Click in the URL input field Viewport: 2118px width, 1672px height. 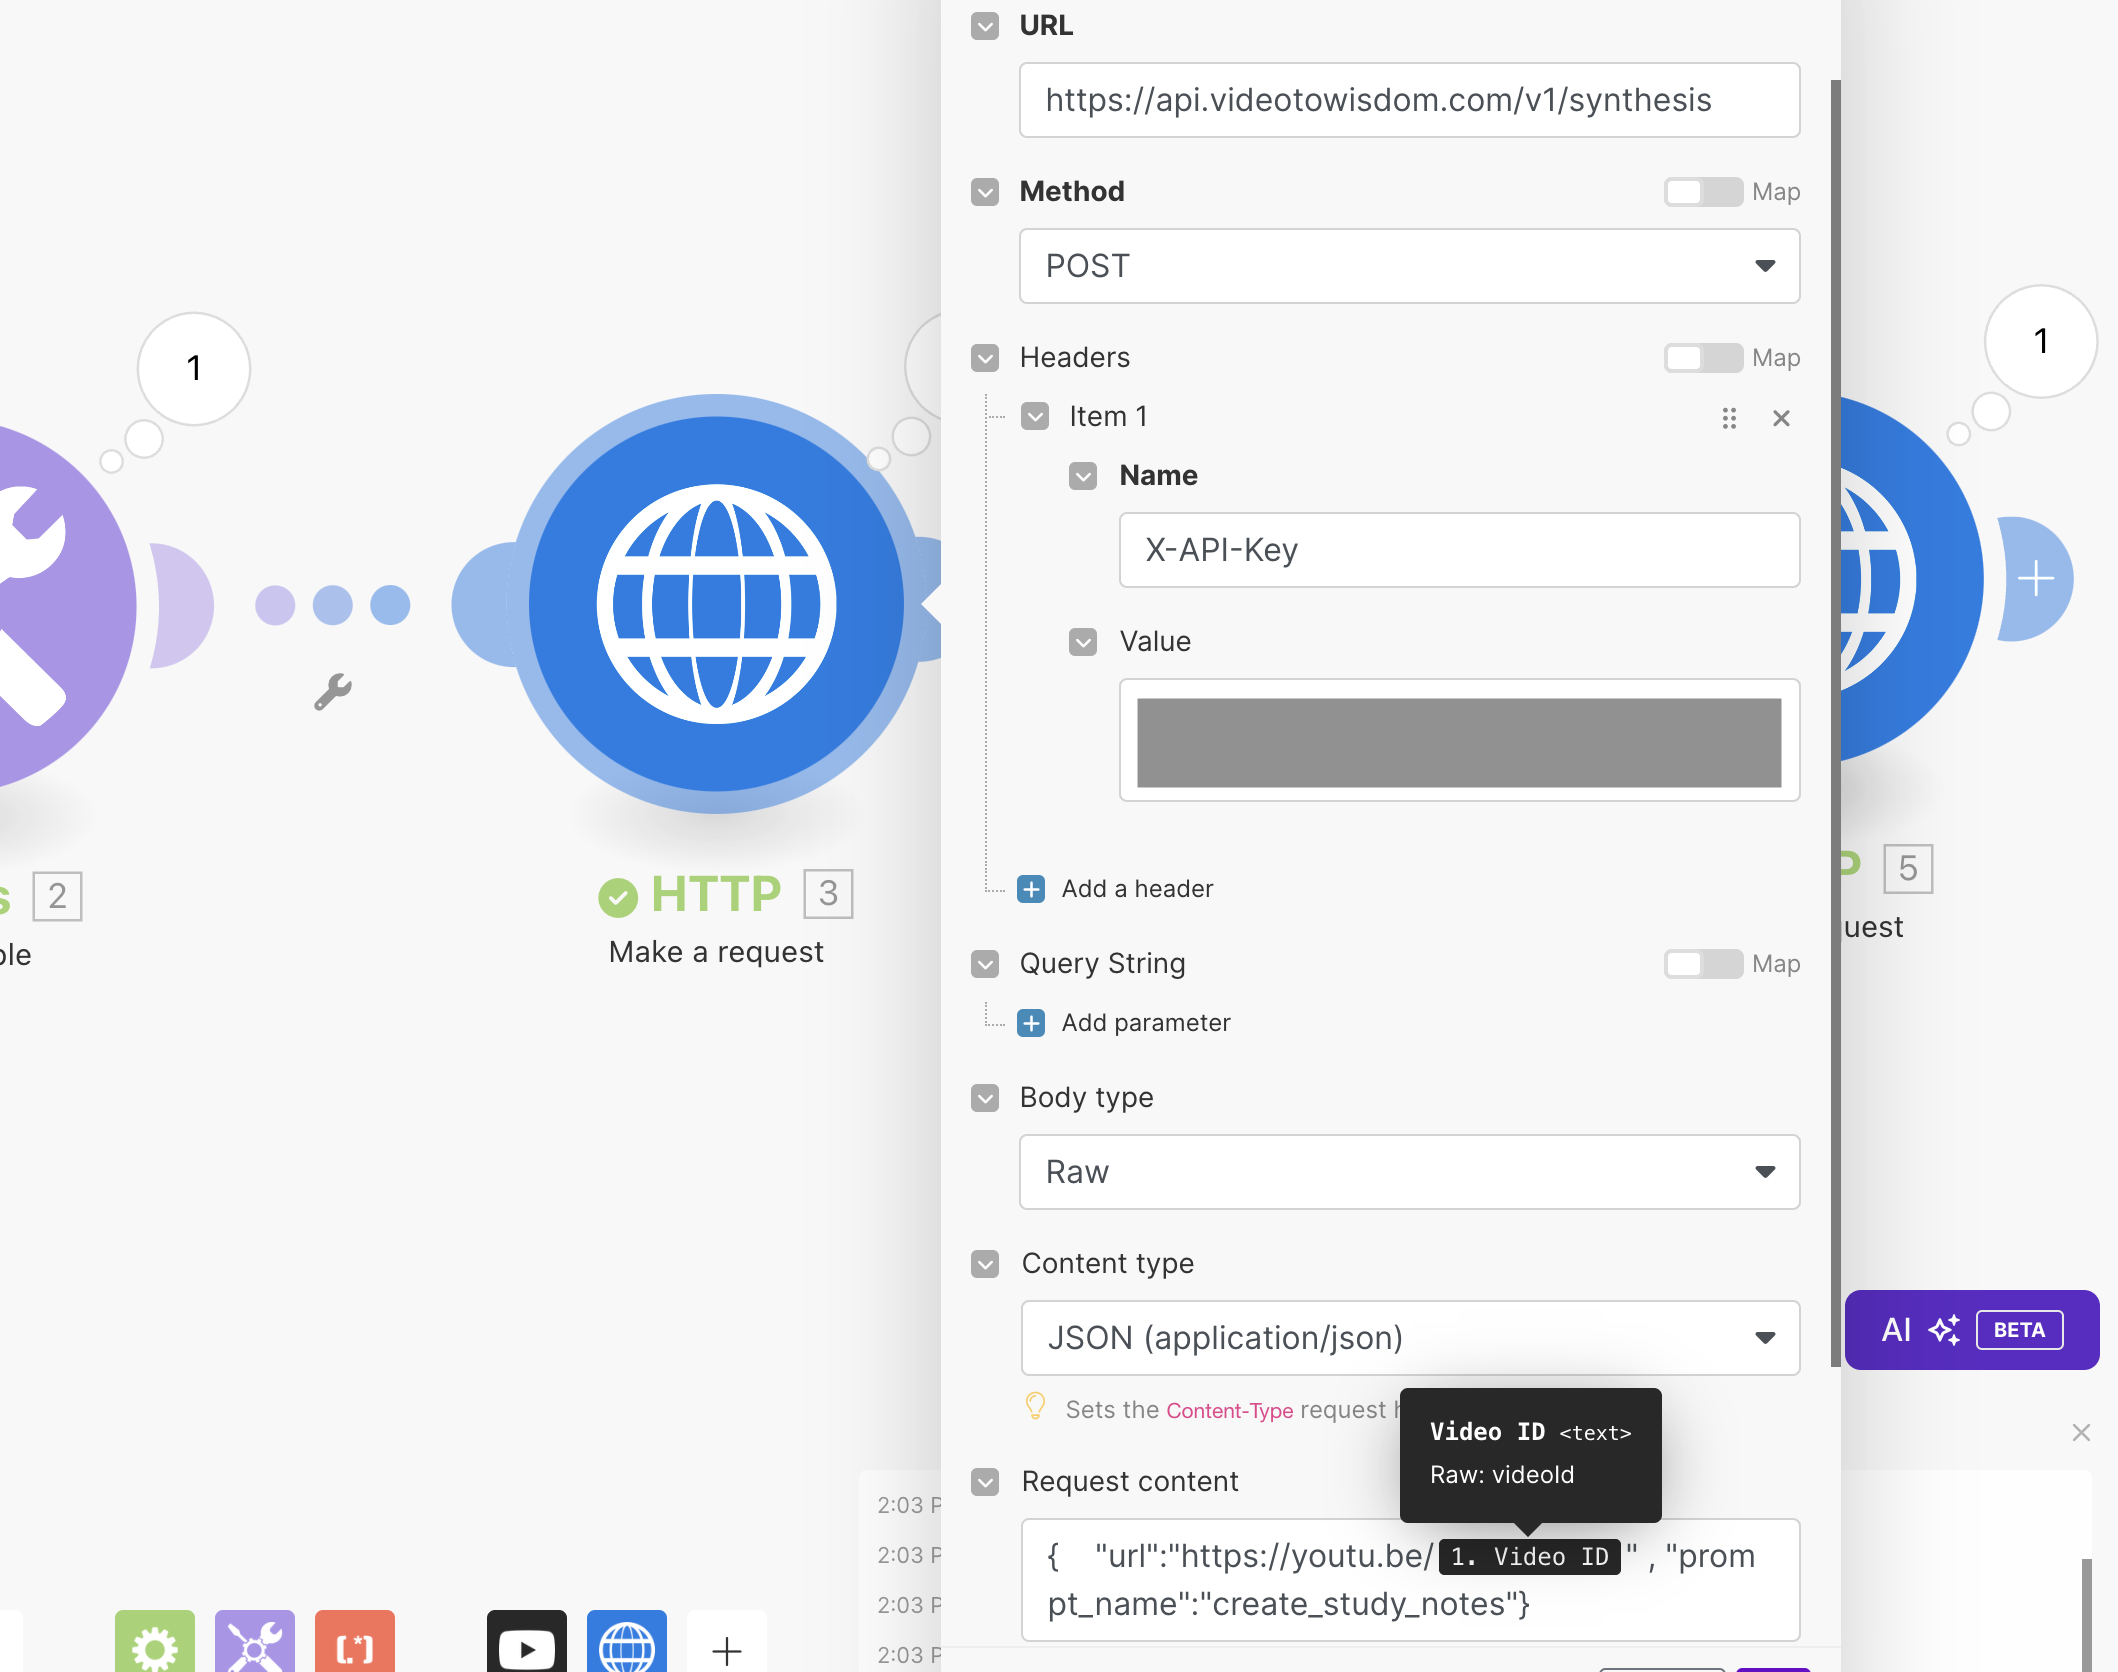(x=1409, y=100)
